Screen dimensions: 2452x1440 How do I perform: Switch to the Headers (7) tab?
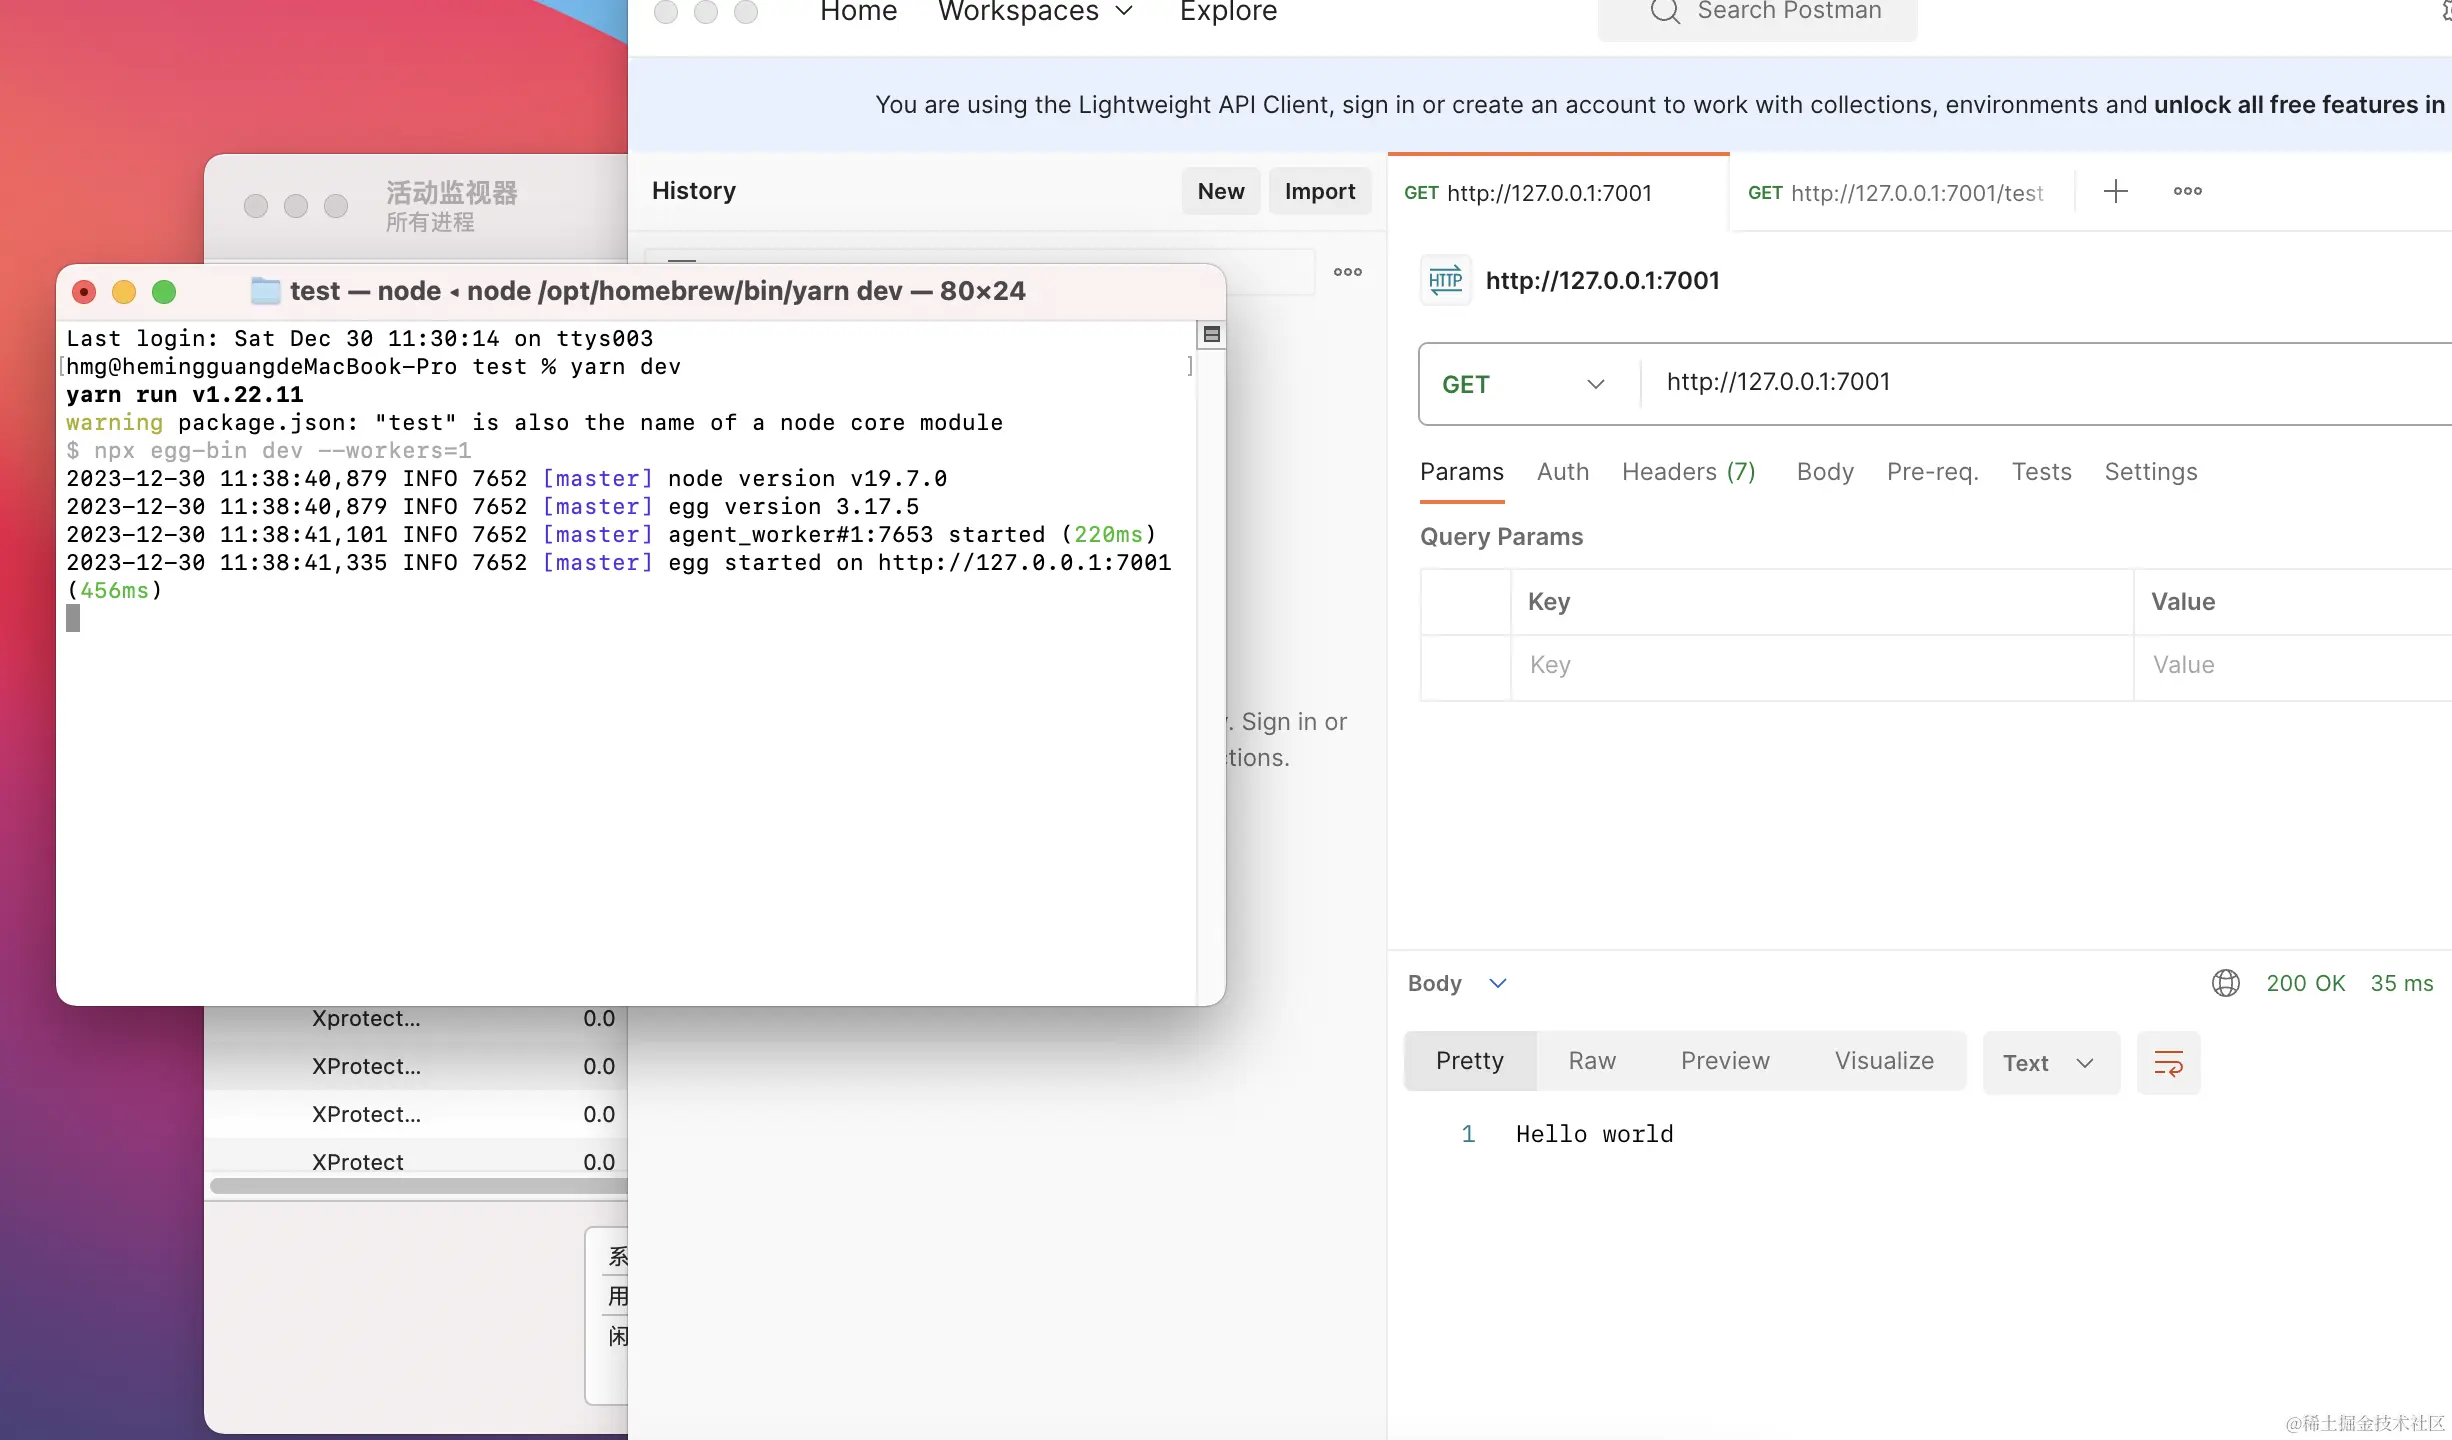(x=1688, y=472)
